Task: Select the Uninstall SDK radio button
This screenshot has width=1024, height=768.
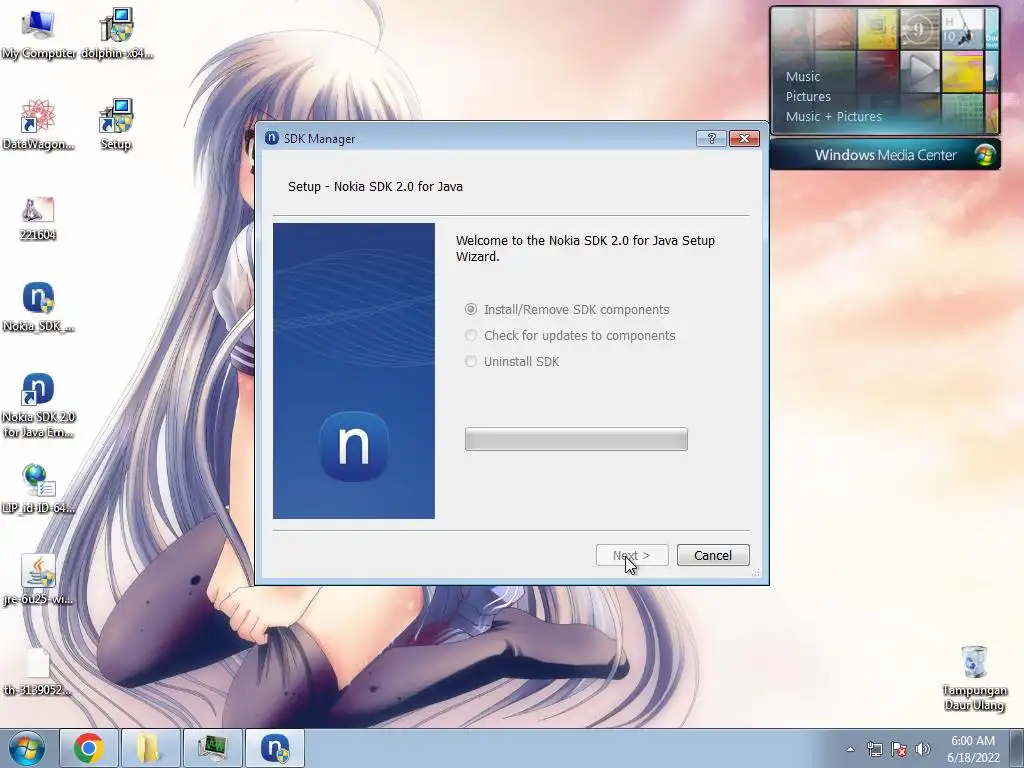Action: click(x=470, y=362)
